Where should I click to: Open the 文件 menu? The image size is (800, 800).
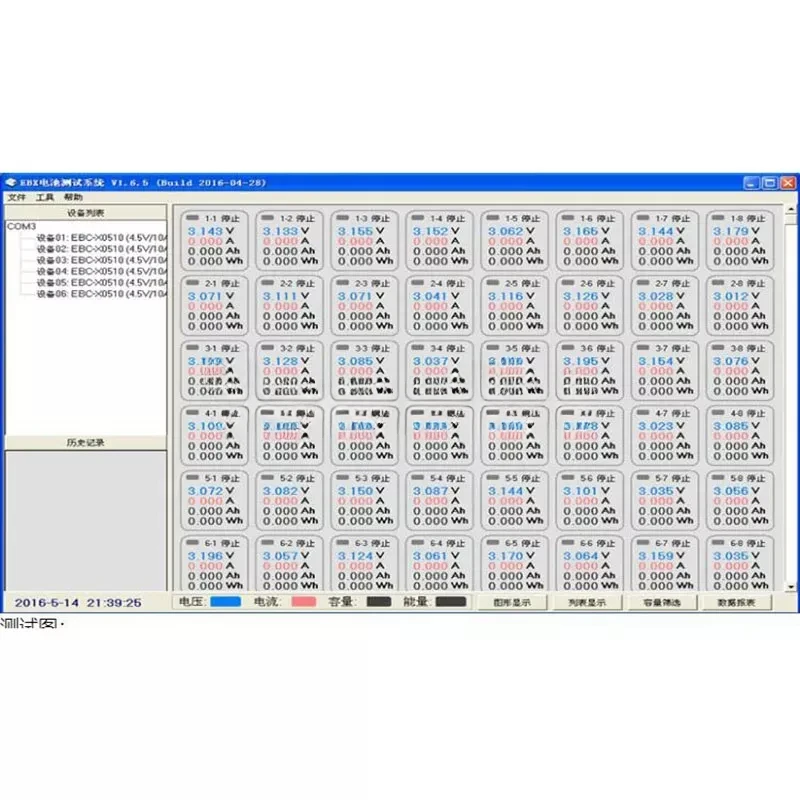[16, 197]
